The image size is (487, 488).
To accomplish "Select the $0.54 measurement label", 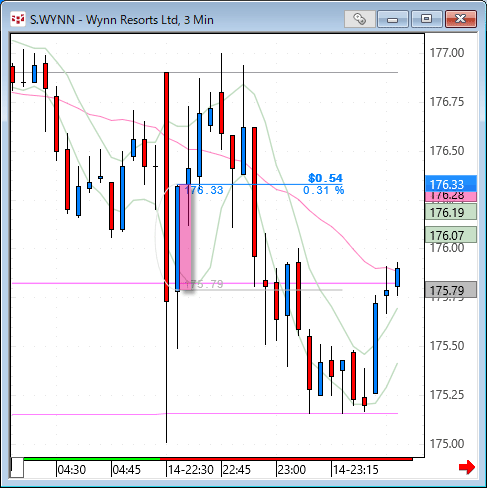I will [325, 178].
